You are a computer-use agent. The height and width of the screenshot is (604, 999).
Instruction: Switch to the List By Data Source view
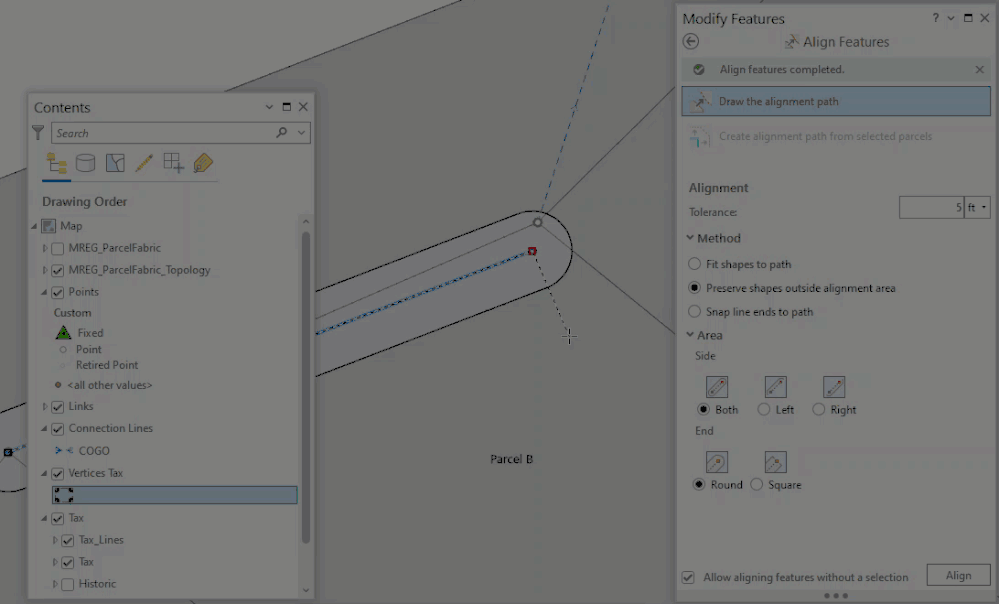(85, 163)
